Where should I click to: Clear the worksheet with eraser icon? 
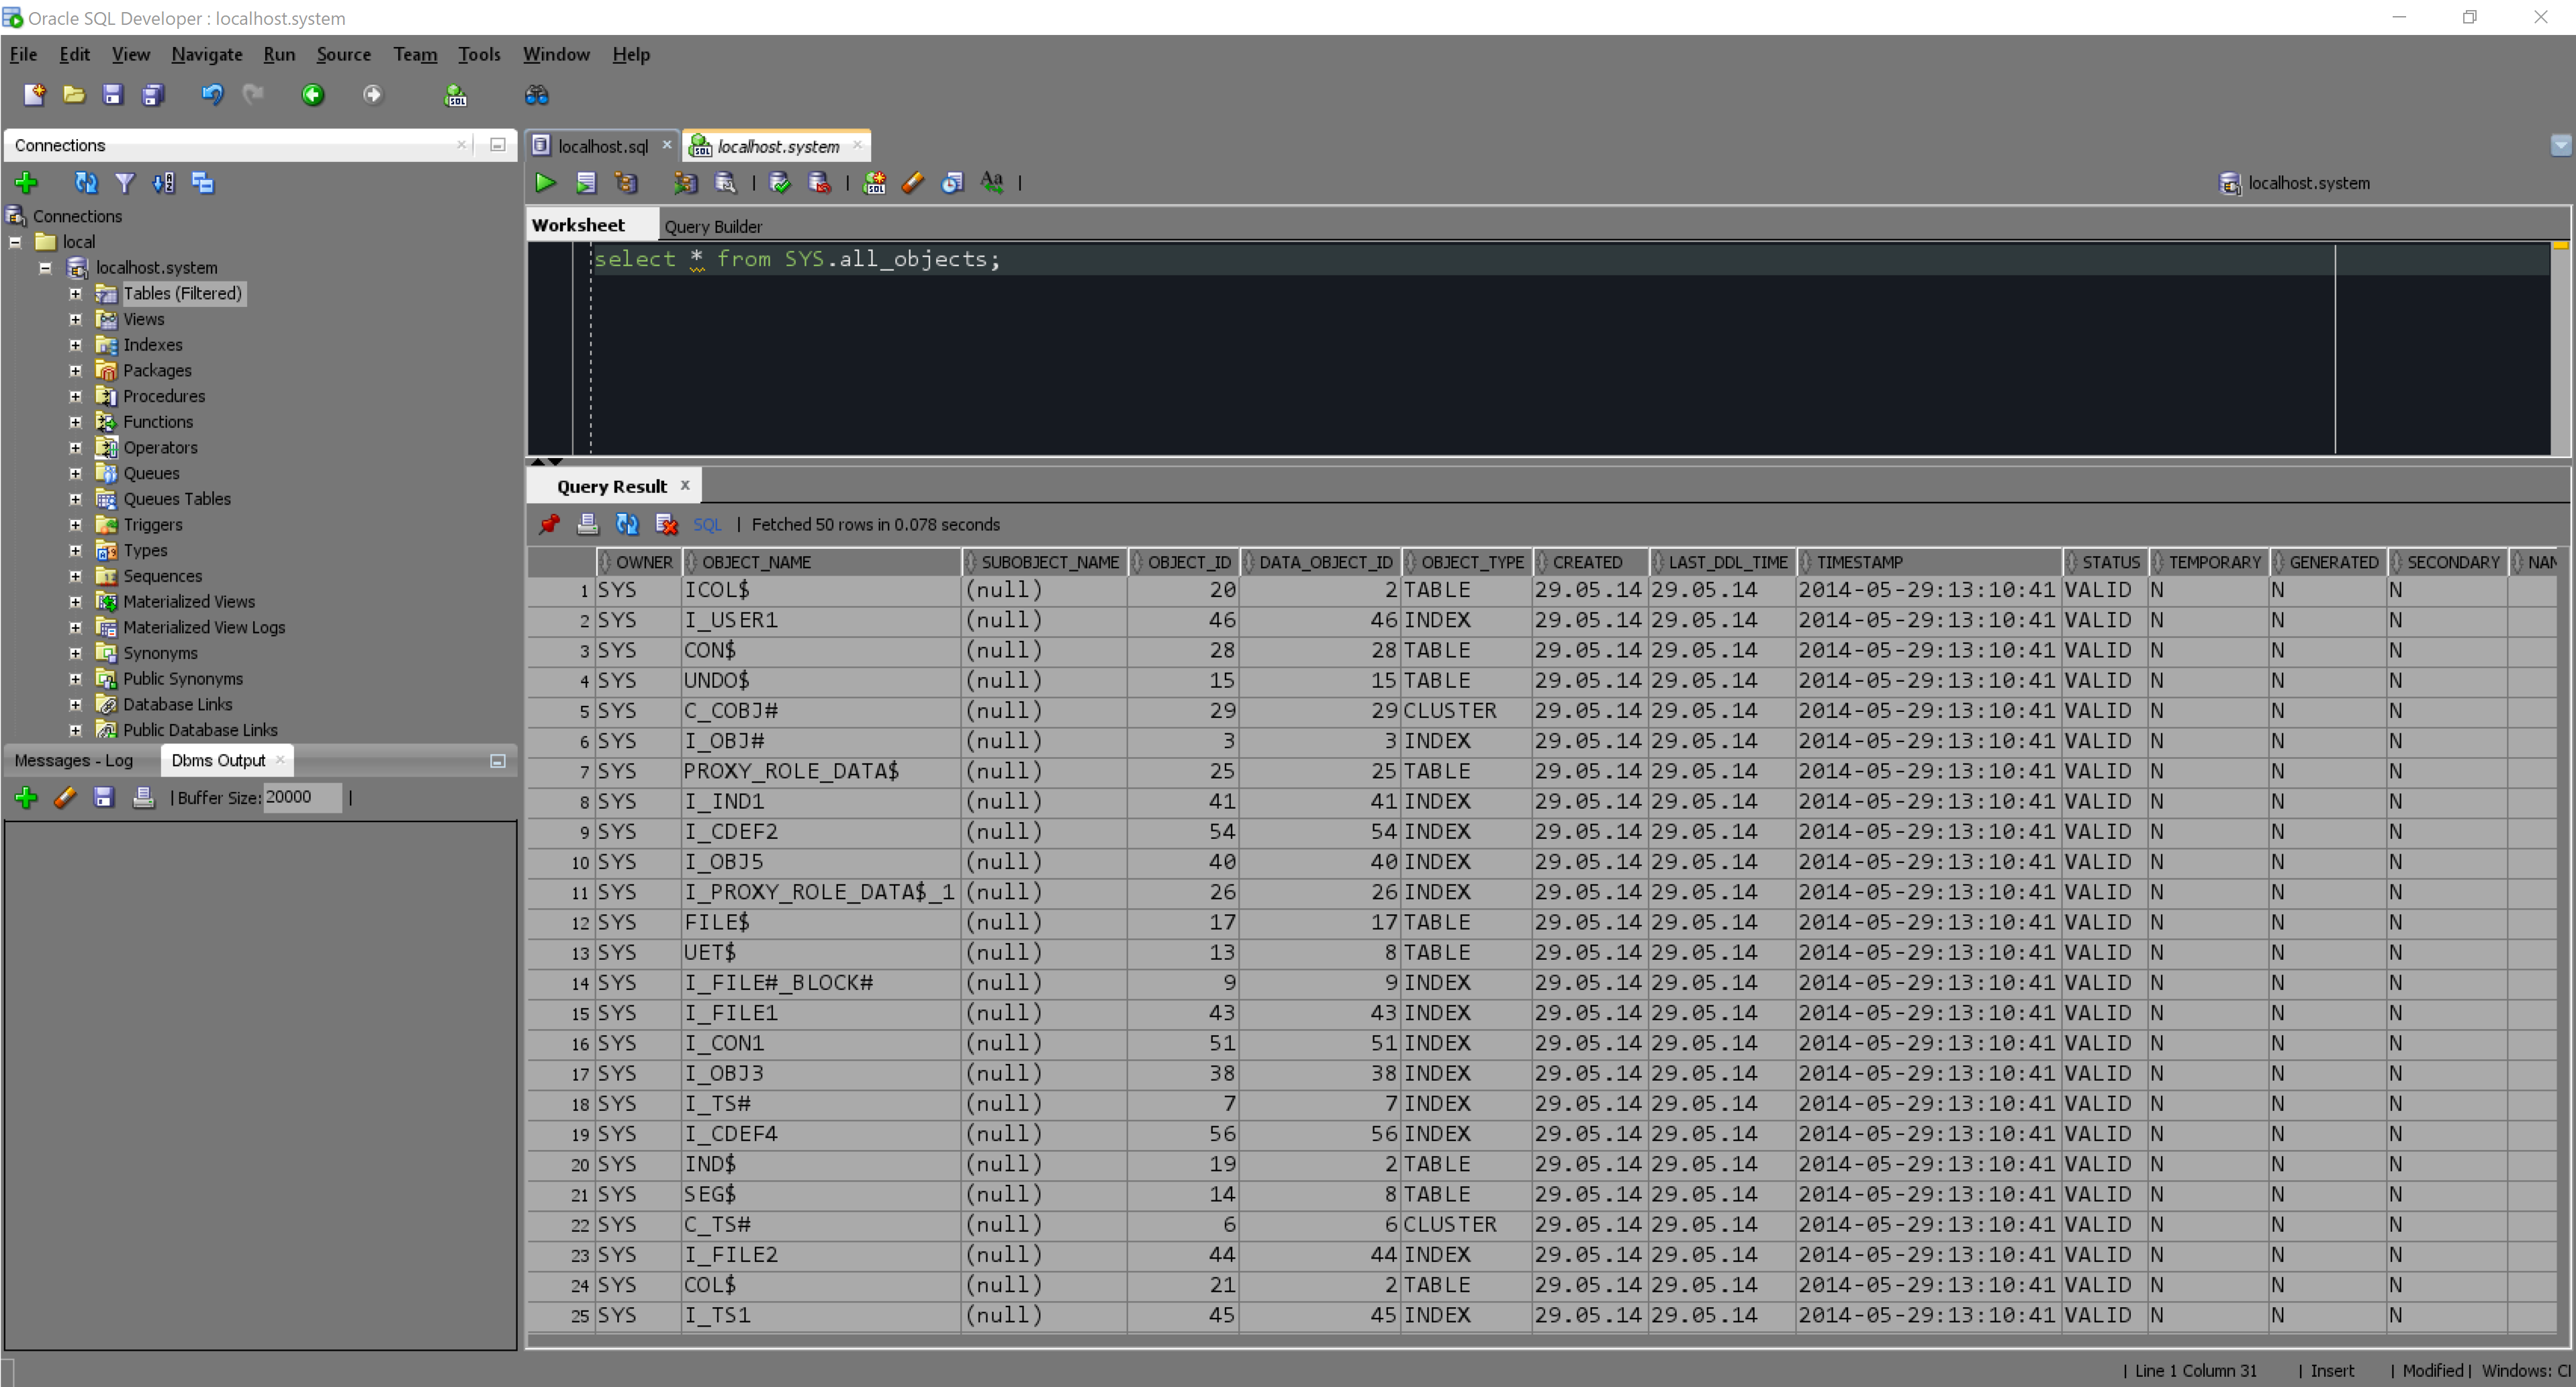912,183
